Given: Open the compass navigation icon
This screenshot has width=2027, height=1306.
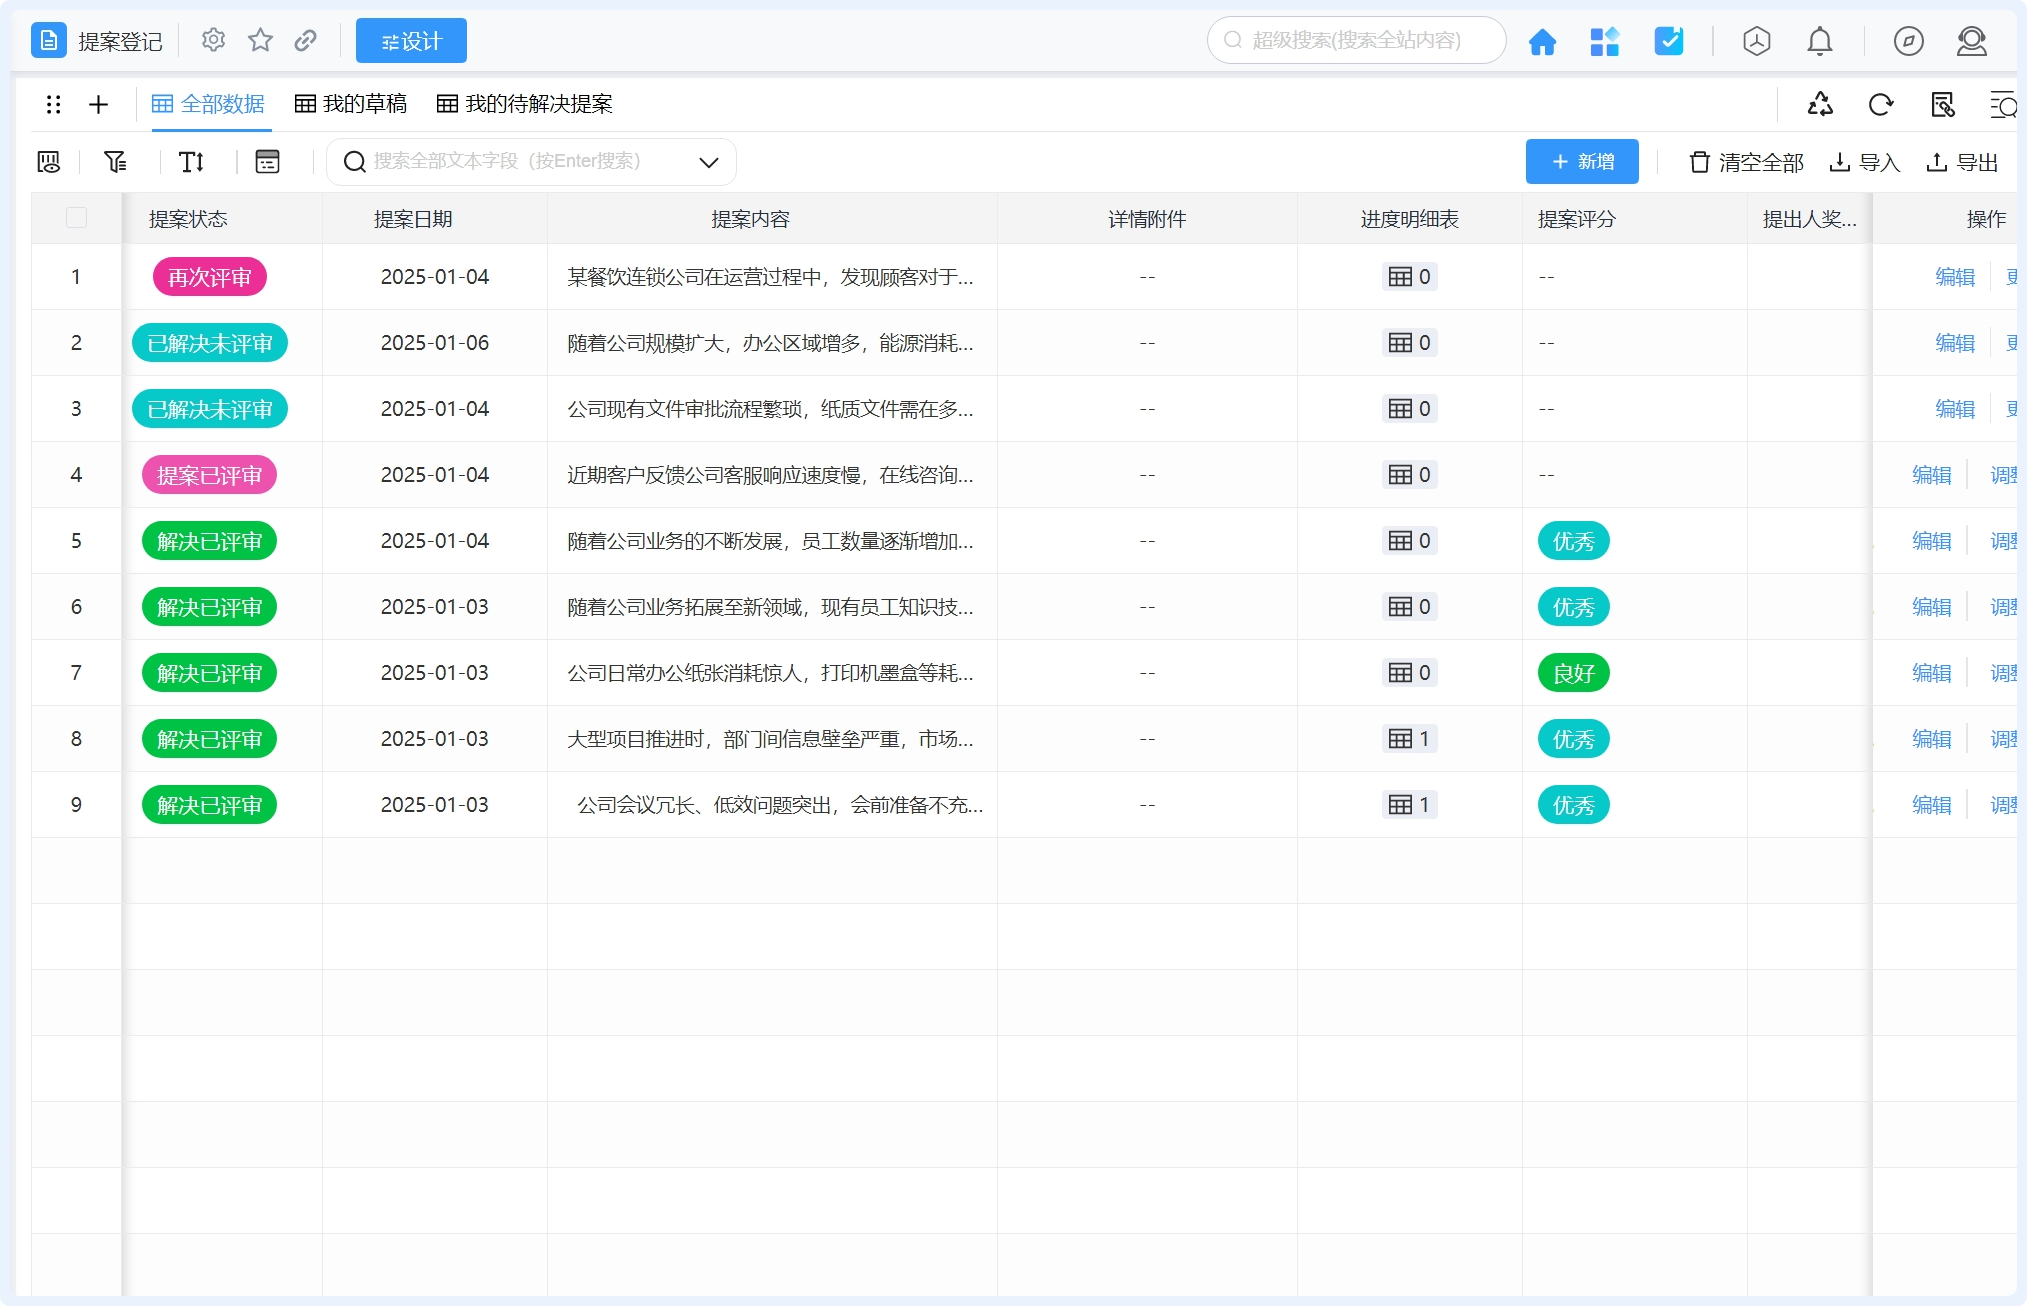Looking at the screenshot, I should [x=1908, y=41].
